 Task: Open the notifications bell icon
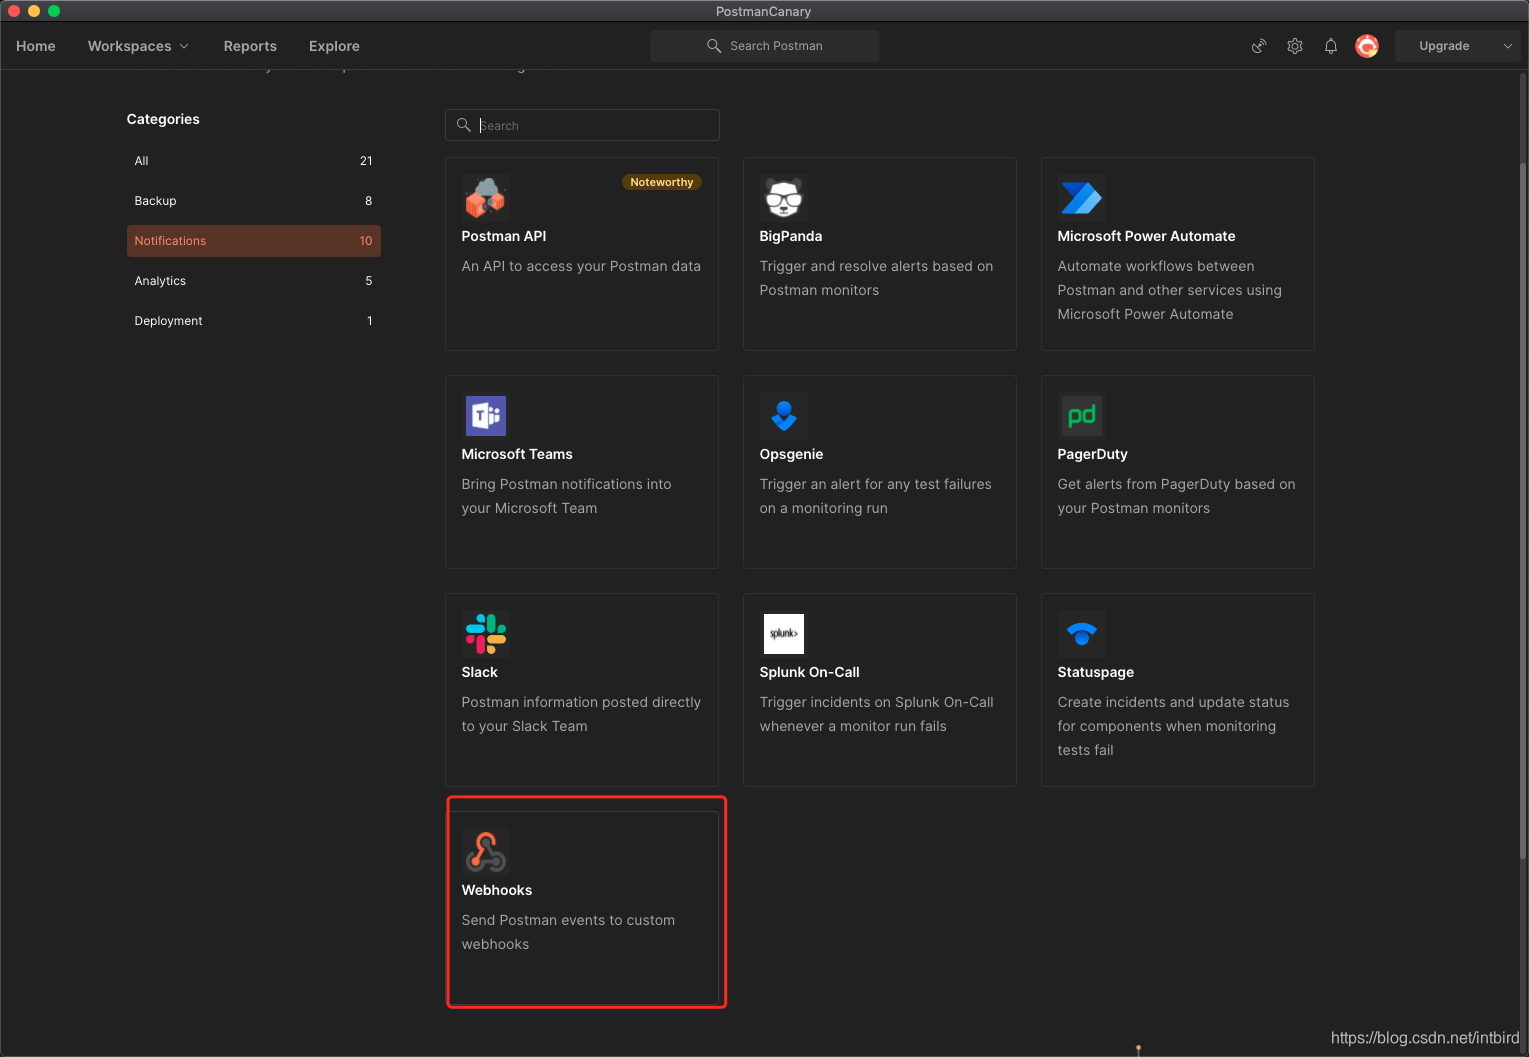tap(1331, 46)
